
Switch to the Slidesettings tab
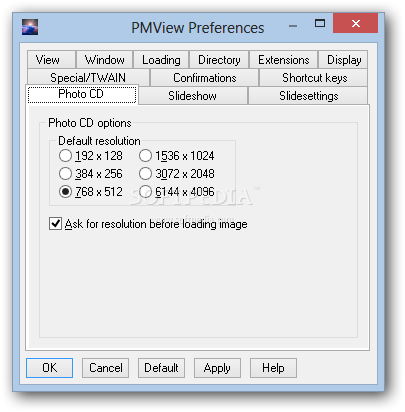tap(308, 96)
